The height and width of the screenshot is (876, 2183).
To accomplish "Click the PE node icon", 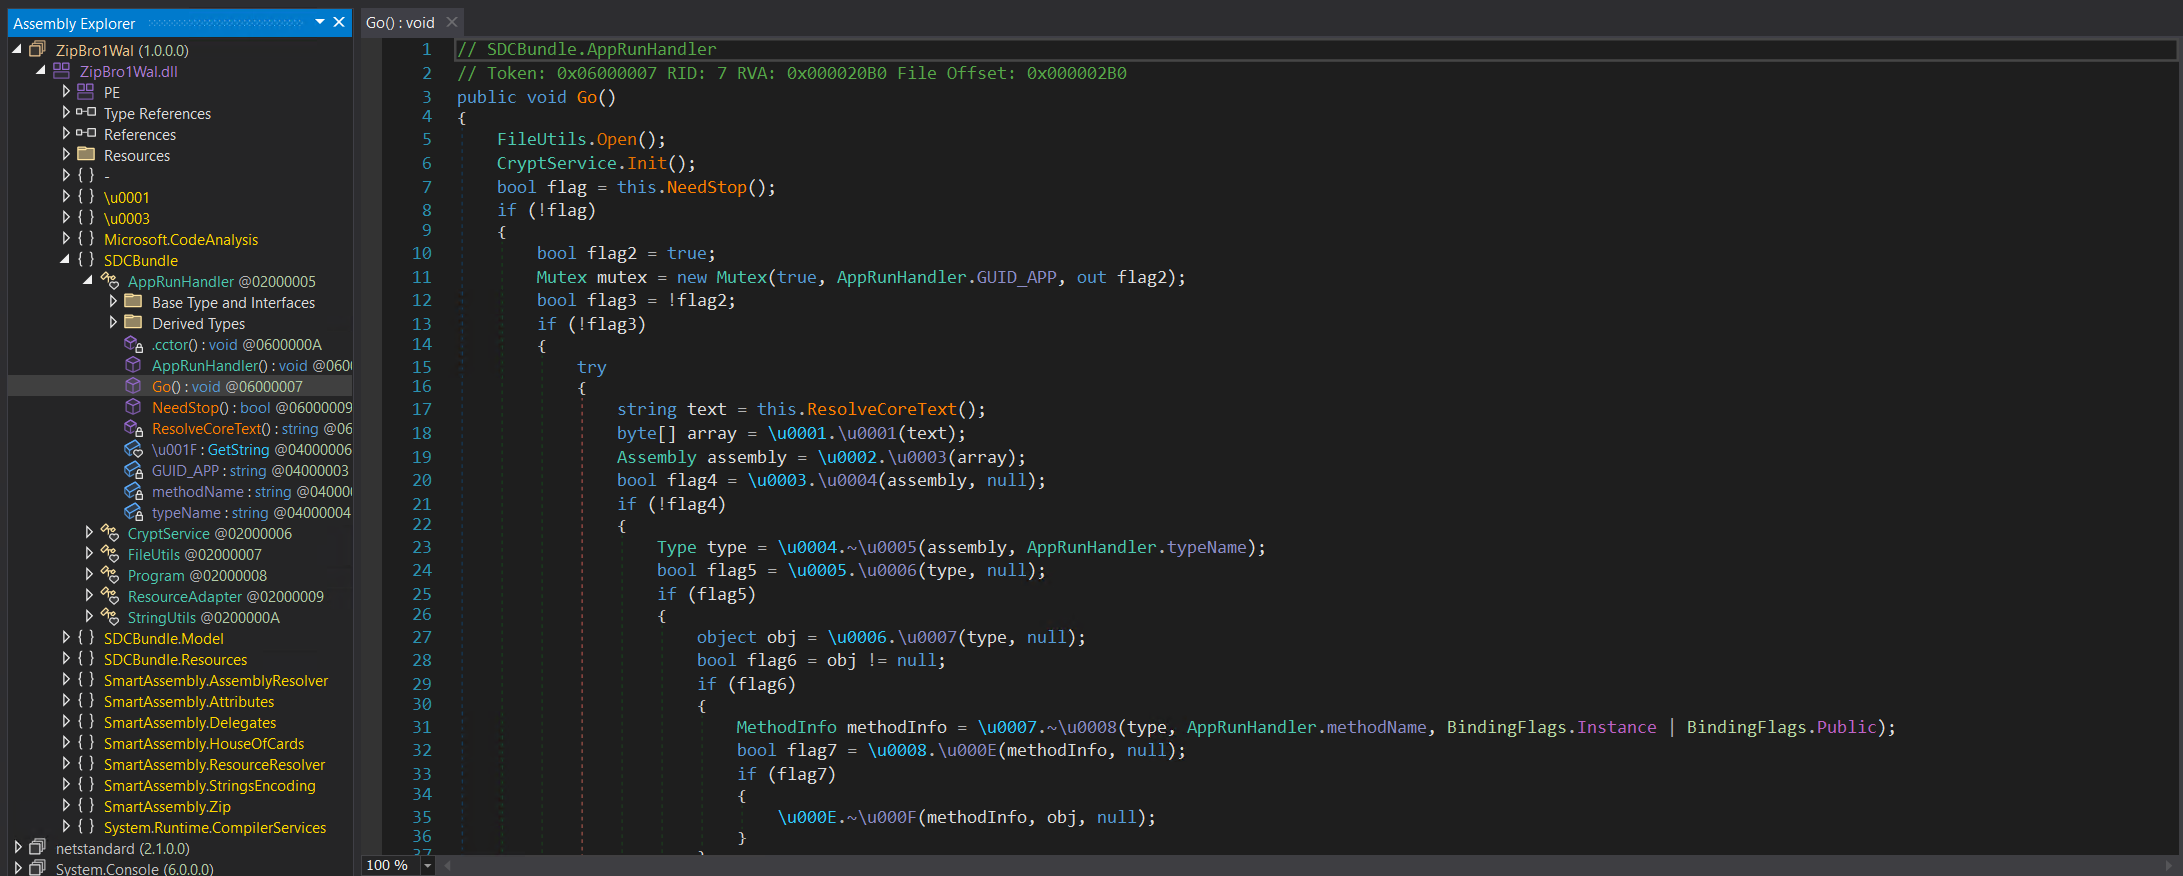I will [x=86, y=92].
